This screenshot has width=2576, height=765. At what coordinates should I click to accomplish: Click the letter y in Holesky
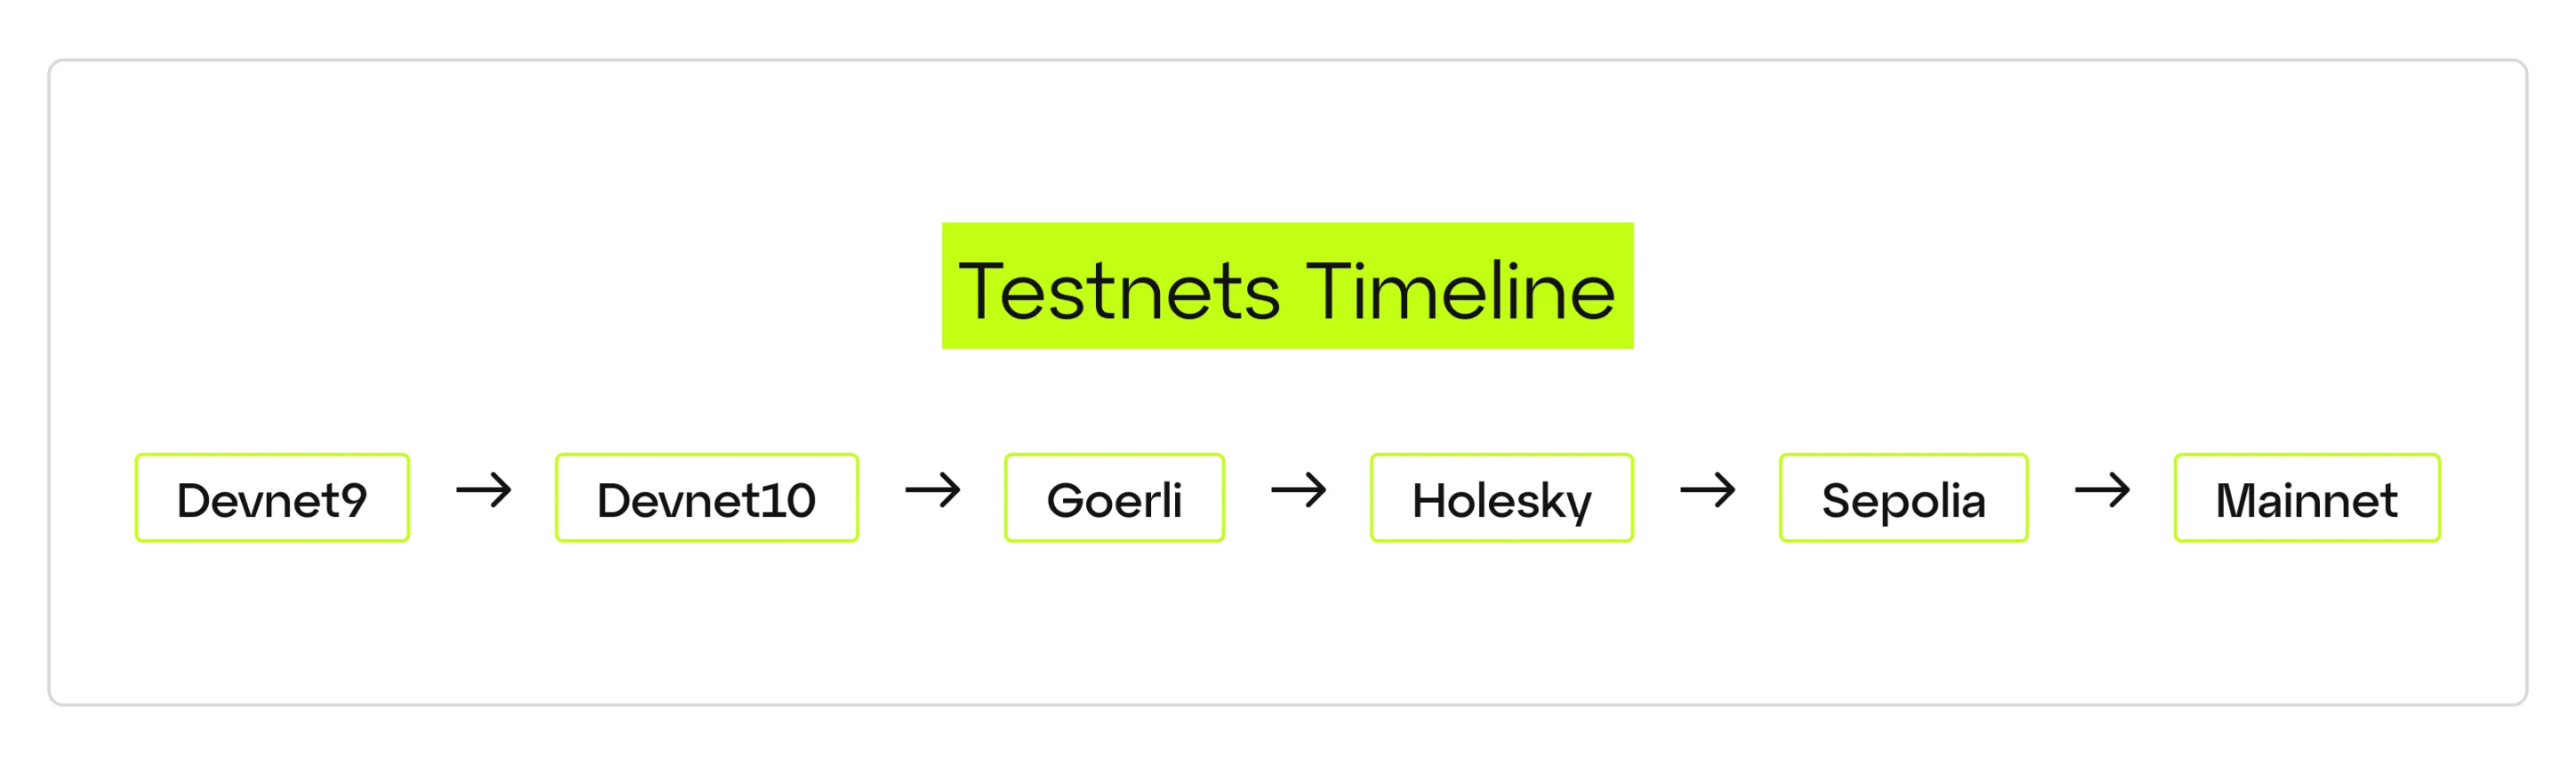pyautogui.click(x=1577, y=504)
